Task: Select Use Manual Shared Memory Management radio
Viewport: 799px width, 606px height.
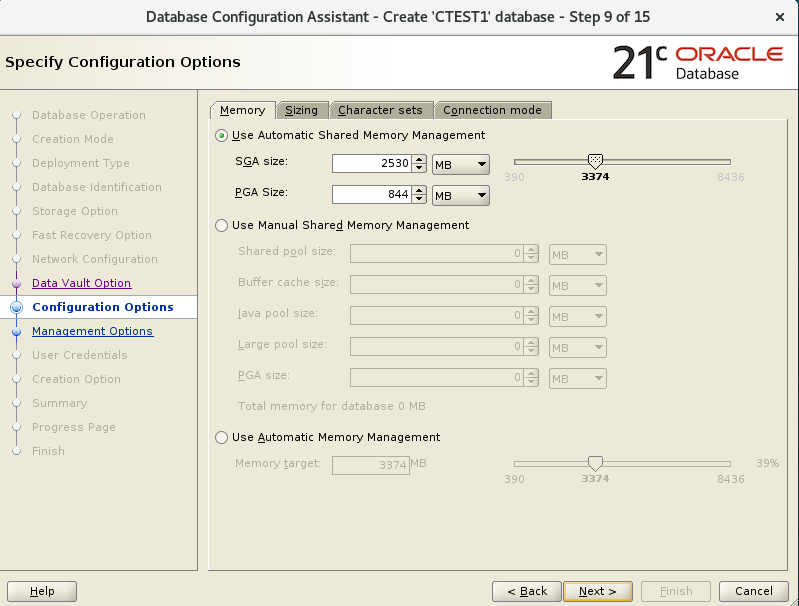Action: (x=222, y=225)
